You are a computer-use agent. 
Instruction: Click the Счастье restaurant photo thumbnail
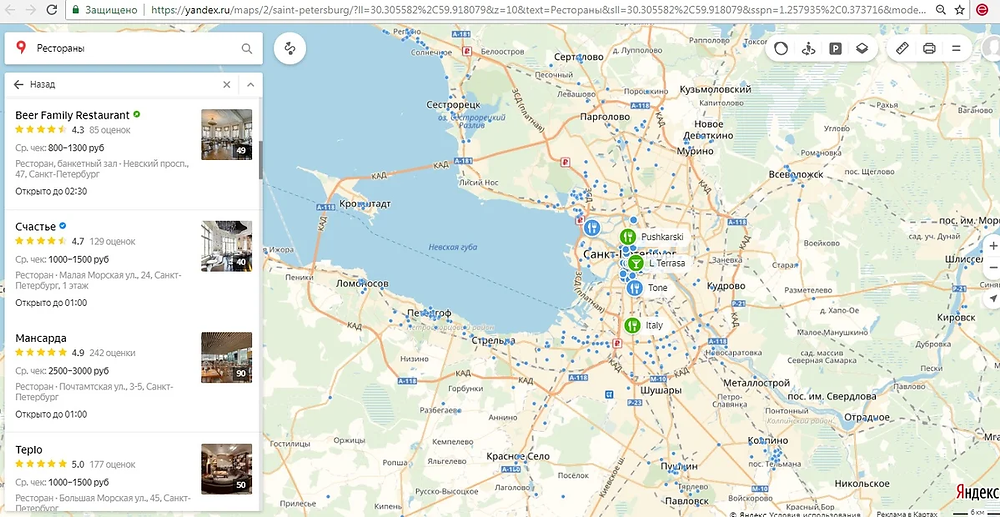[226, 246]
